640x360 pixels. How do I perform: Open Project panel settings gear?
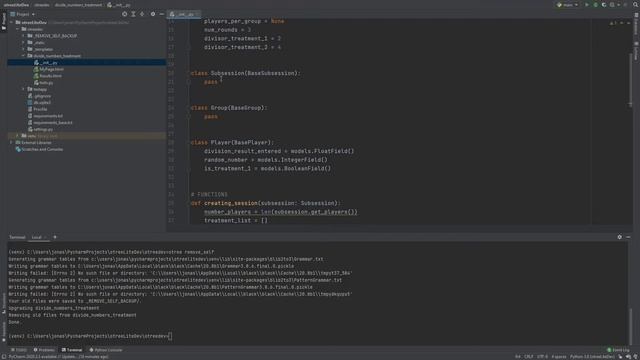pos(153,14)
